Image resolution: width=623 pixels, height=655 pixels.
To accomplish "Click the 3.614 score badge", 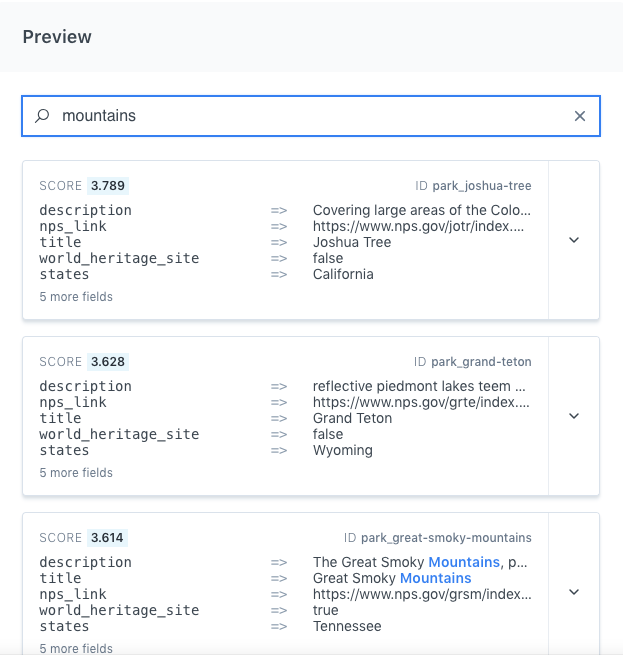I will click(107, 538).
